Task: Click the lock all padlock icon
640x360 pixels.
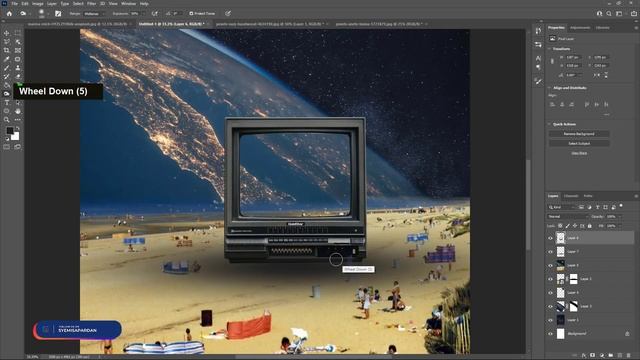Action: pos(589,226)
